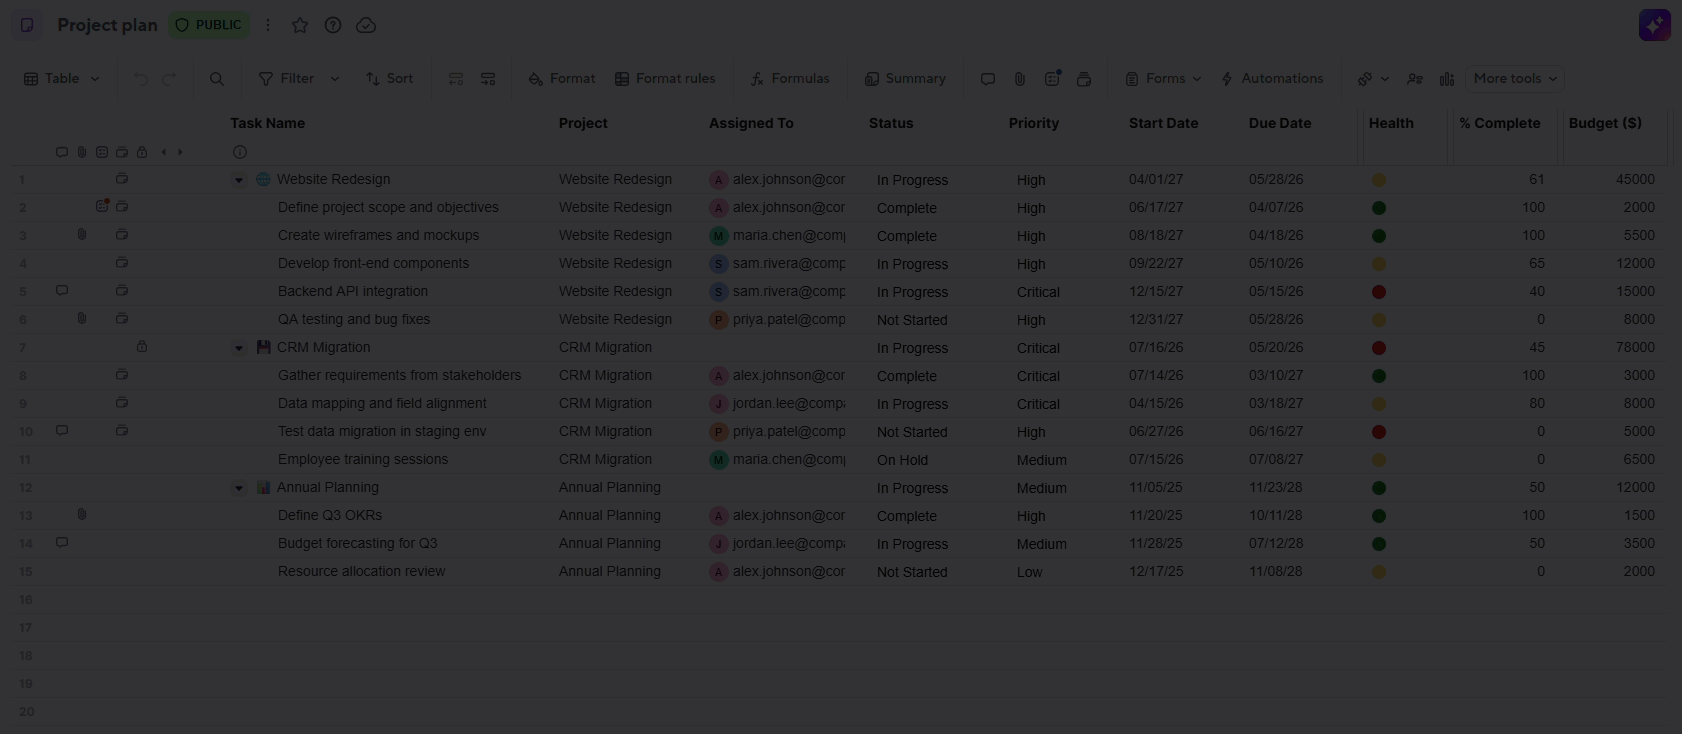Open comment on Backend API integration row
1682x734 pixels.
[x=62, y=290]
